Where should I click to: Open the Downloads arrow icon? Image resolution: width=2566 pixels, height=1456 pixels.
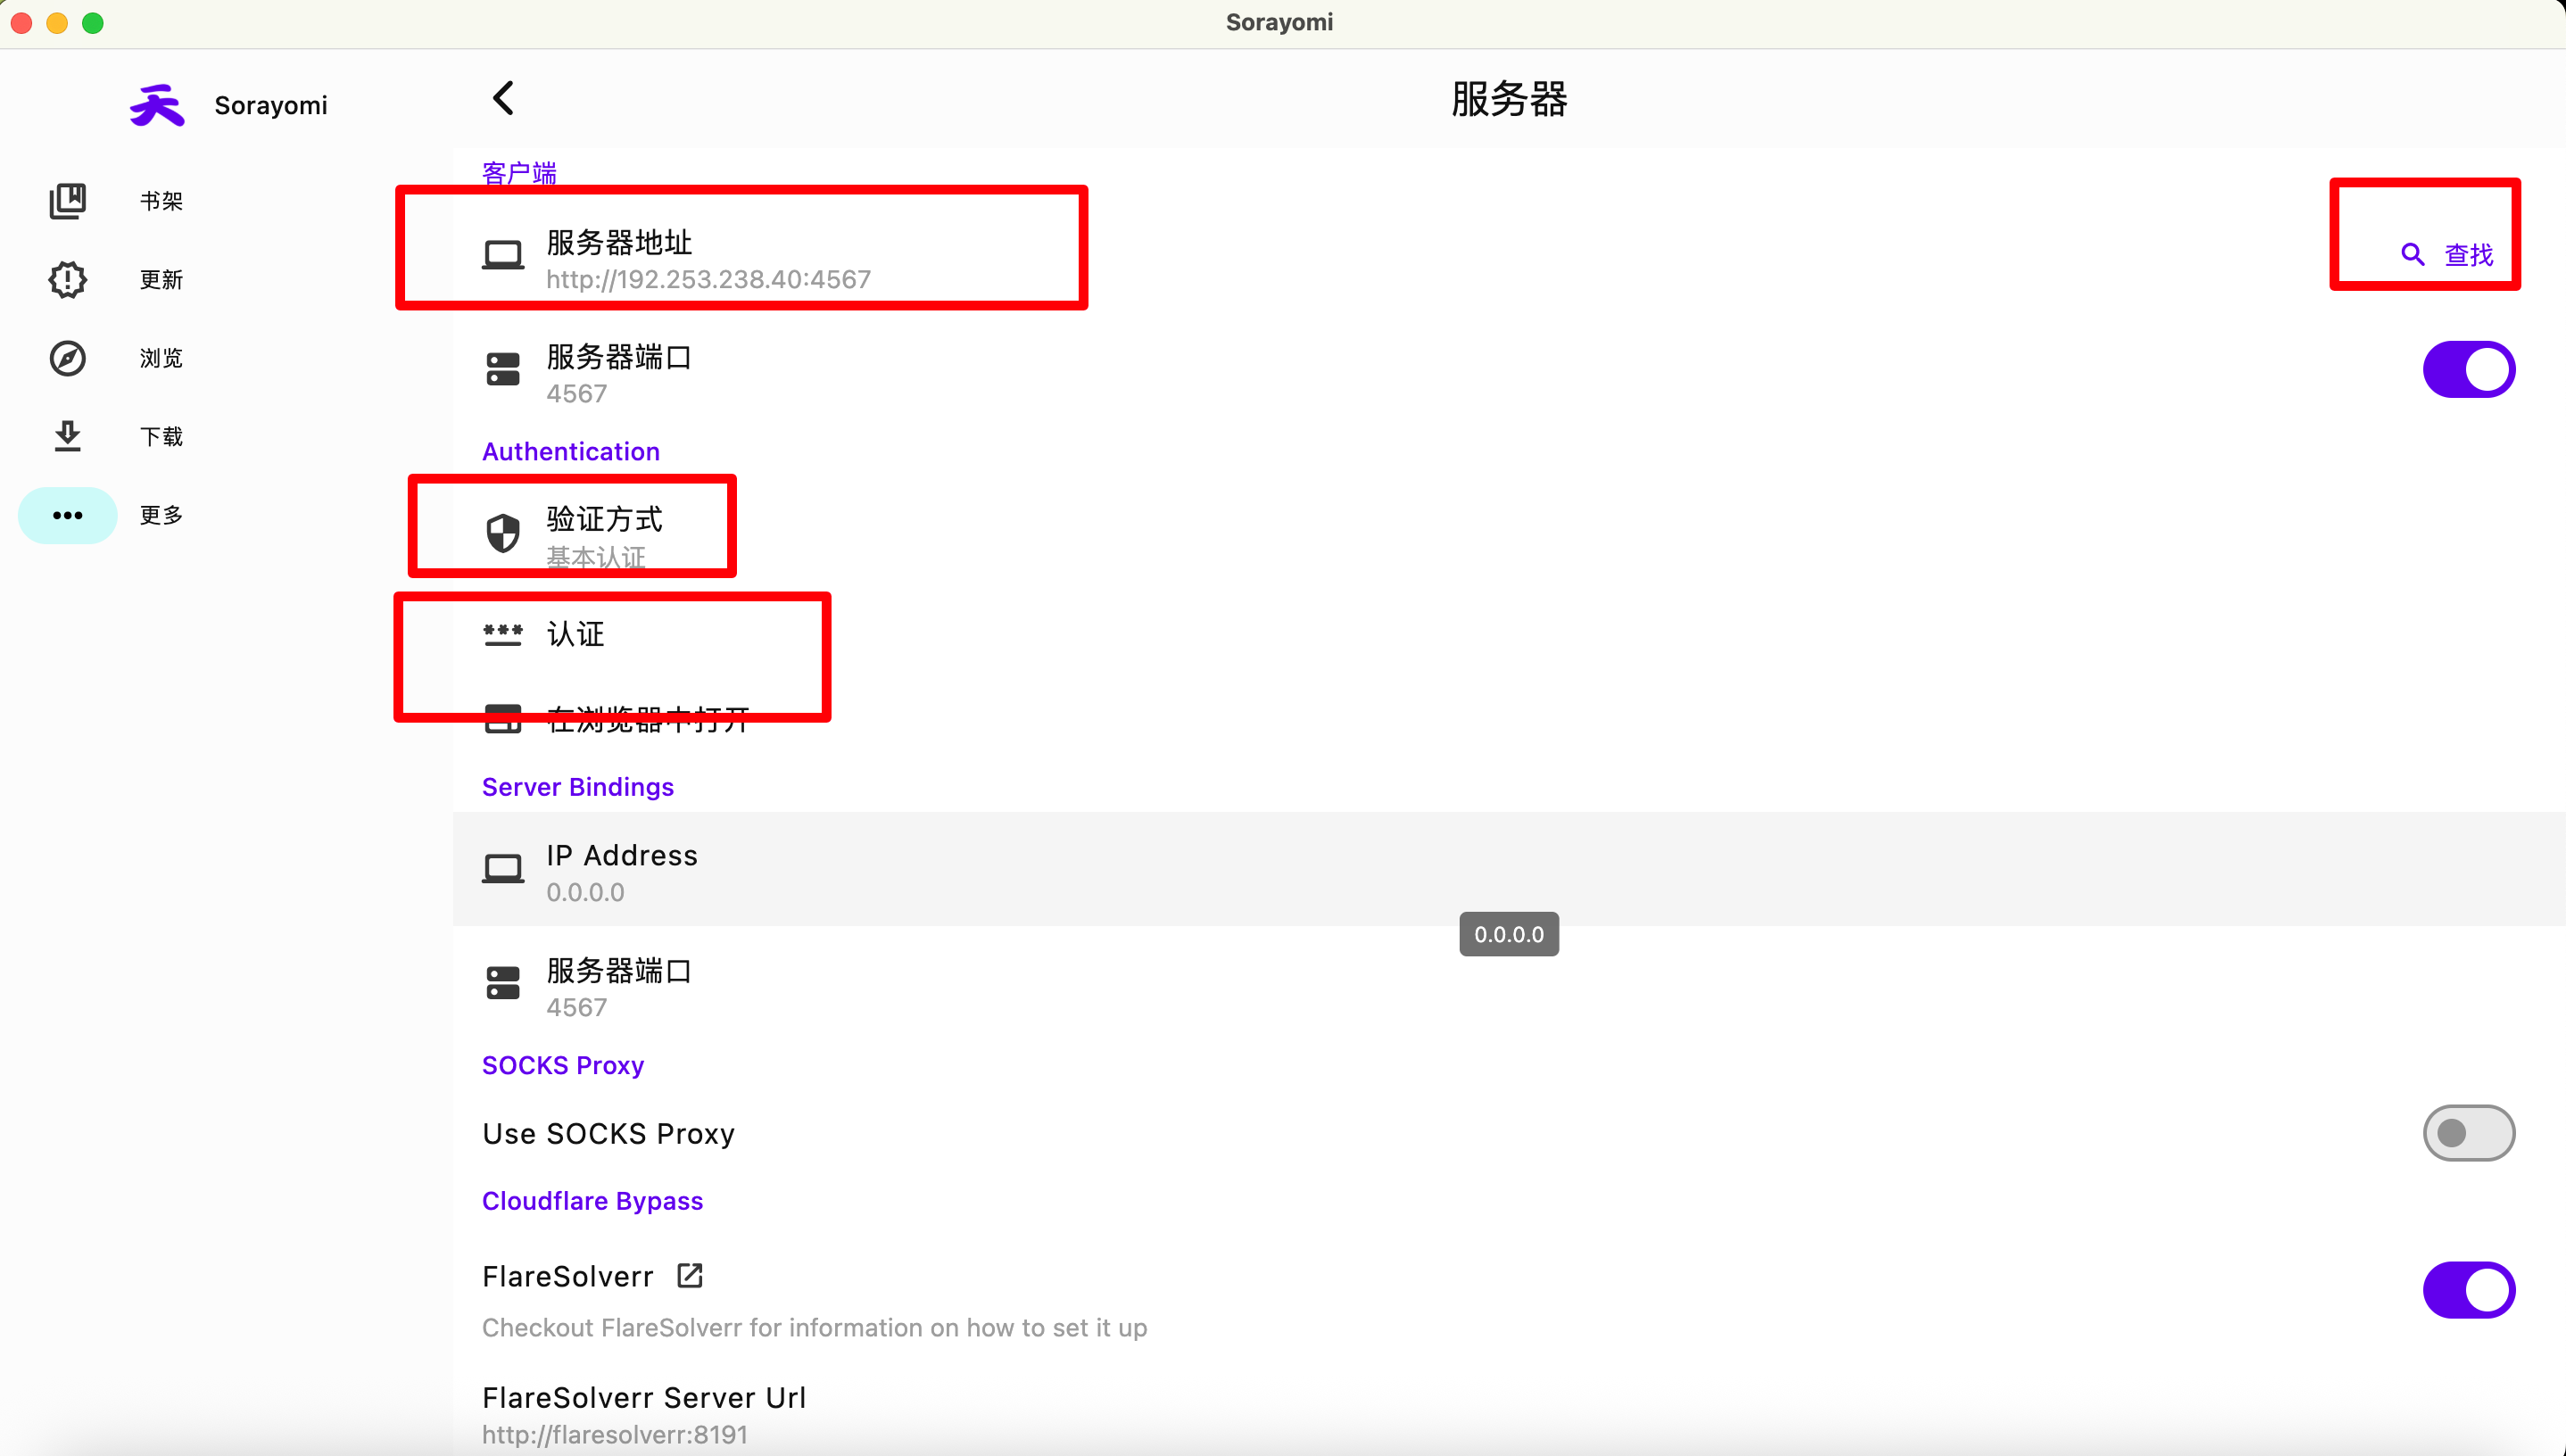(67, 436)
